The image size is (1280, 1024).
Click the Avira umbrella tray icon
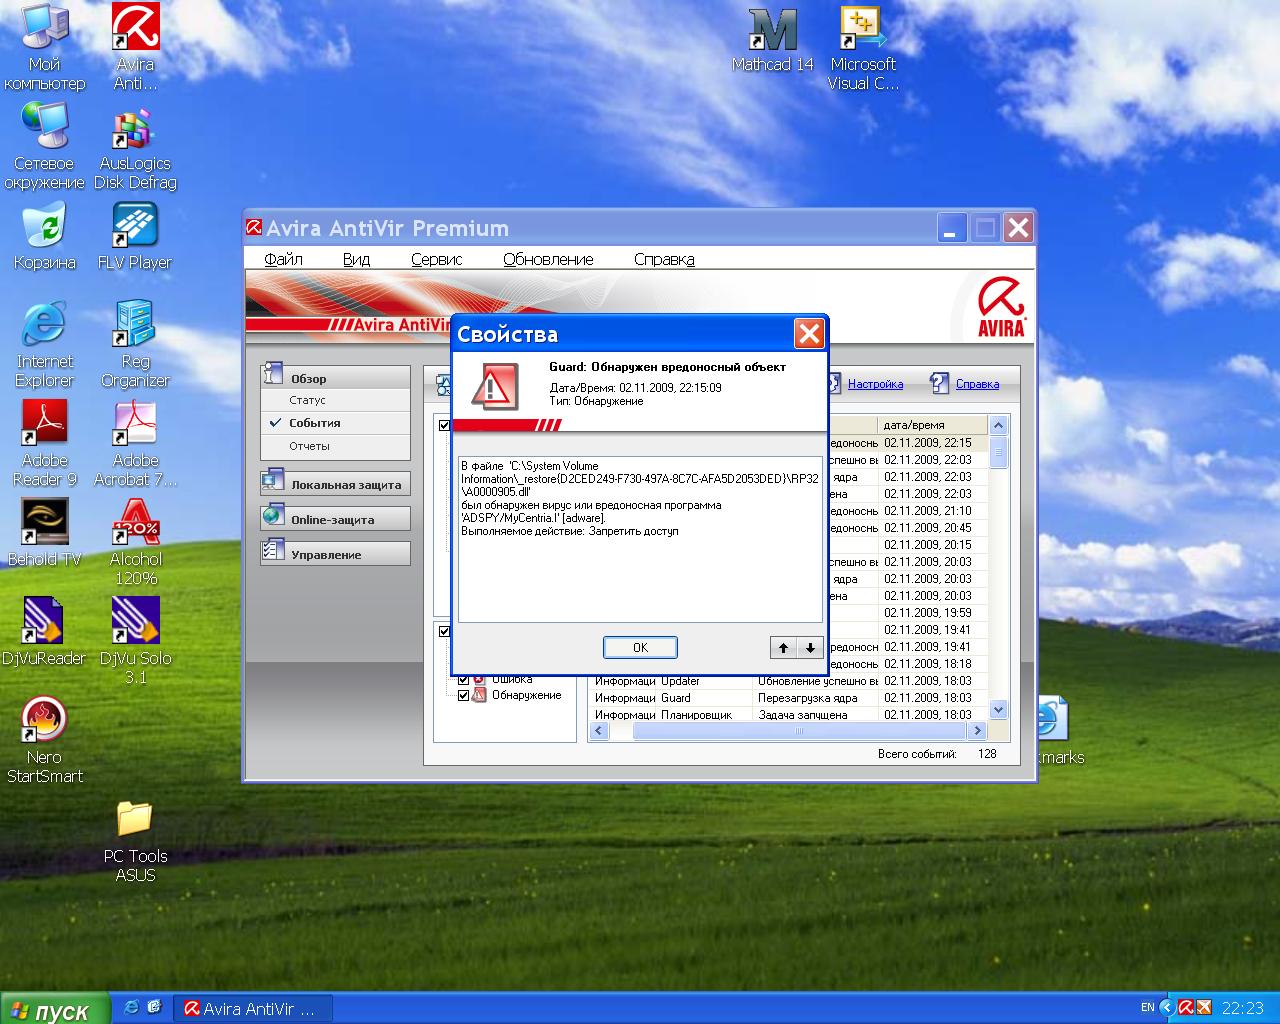(x=1185, y=1008)
